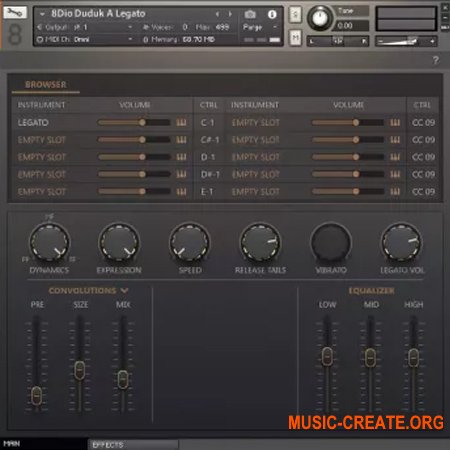Click keyboard icon beside the CC 09 top row
450x450 pixels.
395,123
